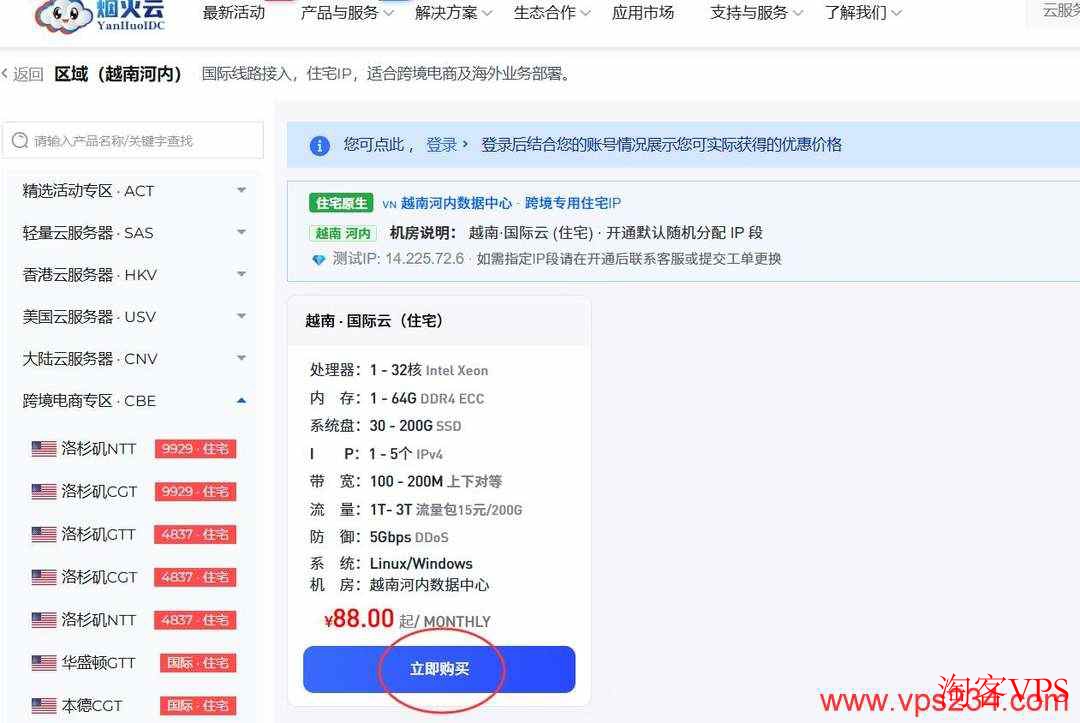The image size is (1080, 723).
Task: Click US flag beside 本德CGT
Action: [x=44, y=705]
